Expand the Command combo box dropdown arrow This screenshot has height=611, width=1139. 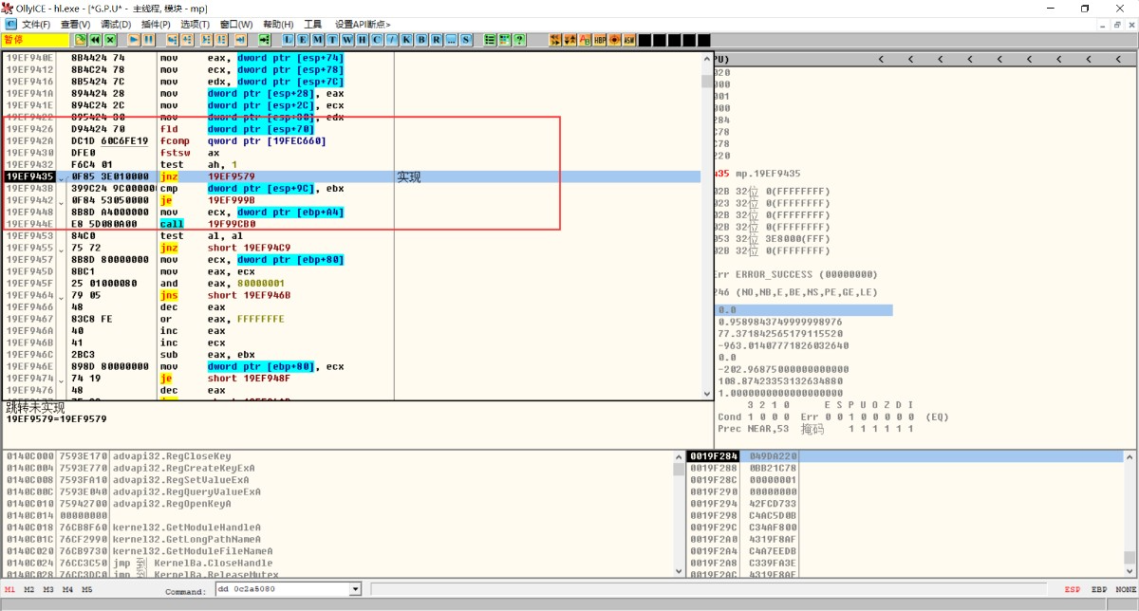pos(355,589)
